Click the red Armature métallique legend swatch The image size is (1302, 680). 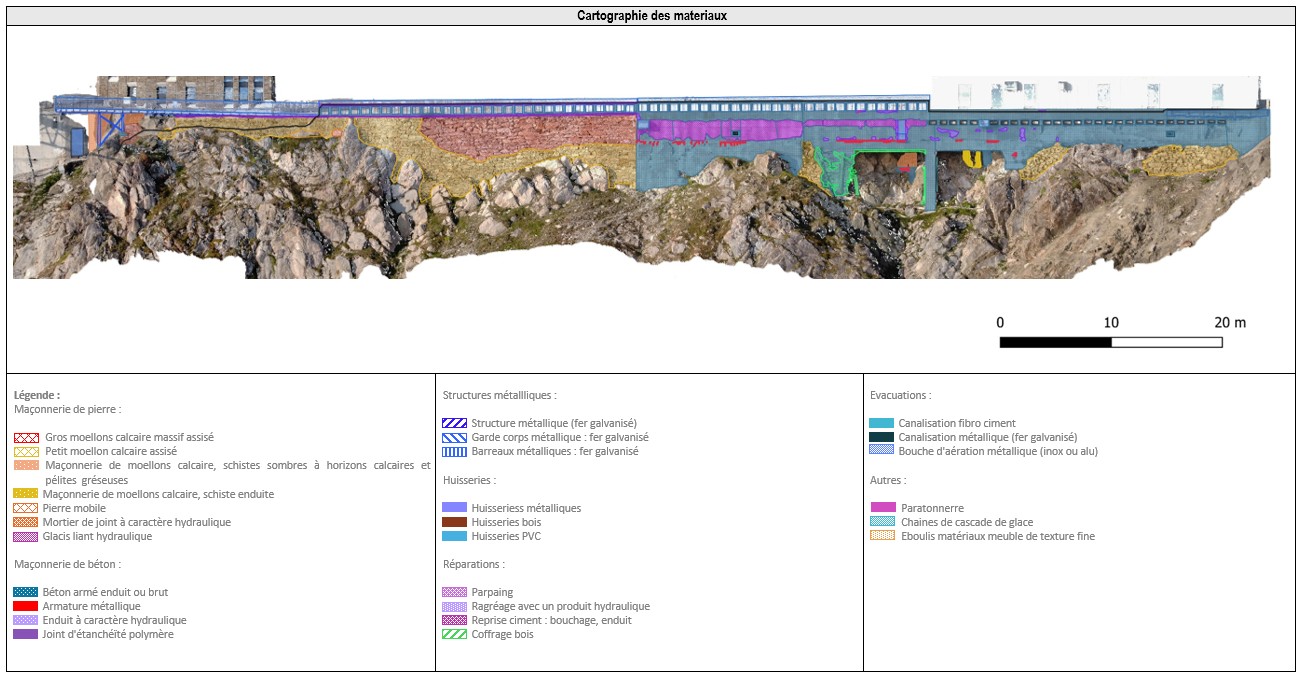pos(26,606)
